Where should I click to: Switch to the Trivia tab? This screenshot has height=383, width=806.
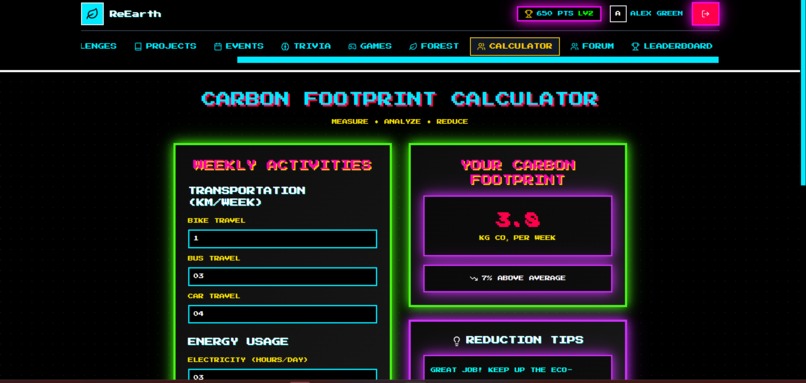point(306,46)
